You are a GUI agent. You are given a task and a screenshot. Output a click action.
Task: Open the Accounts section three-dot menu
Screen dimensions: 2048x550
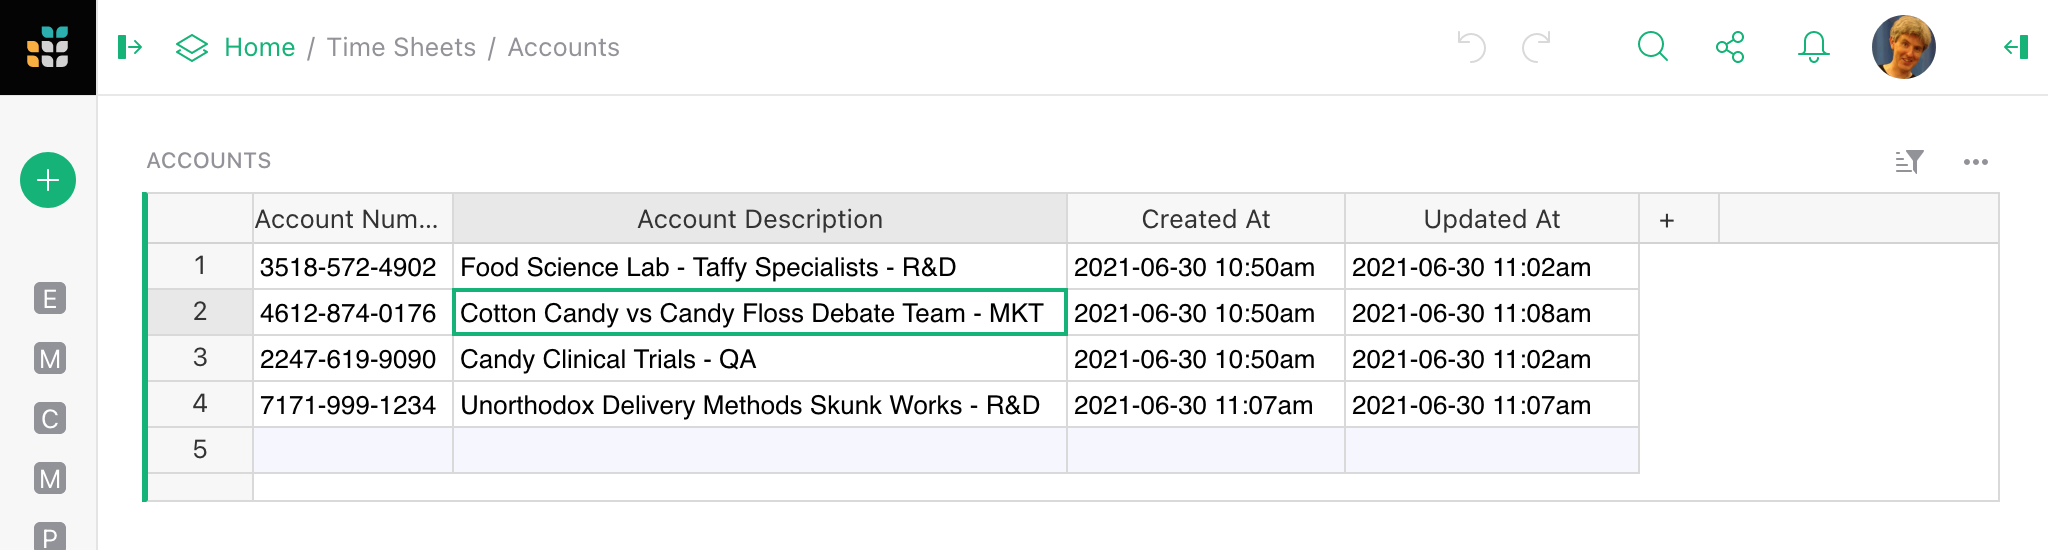[1975, 161]
